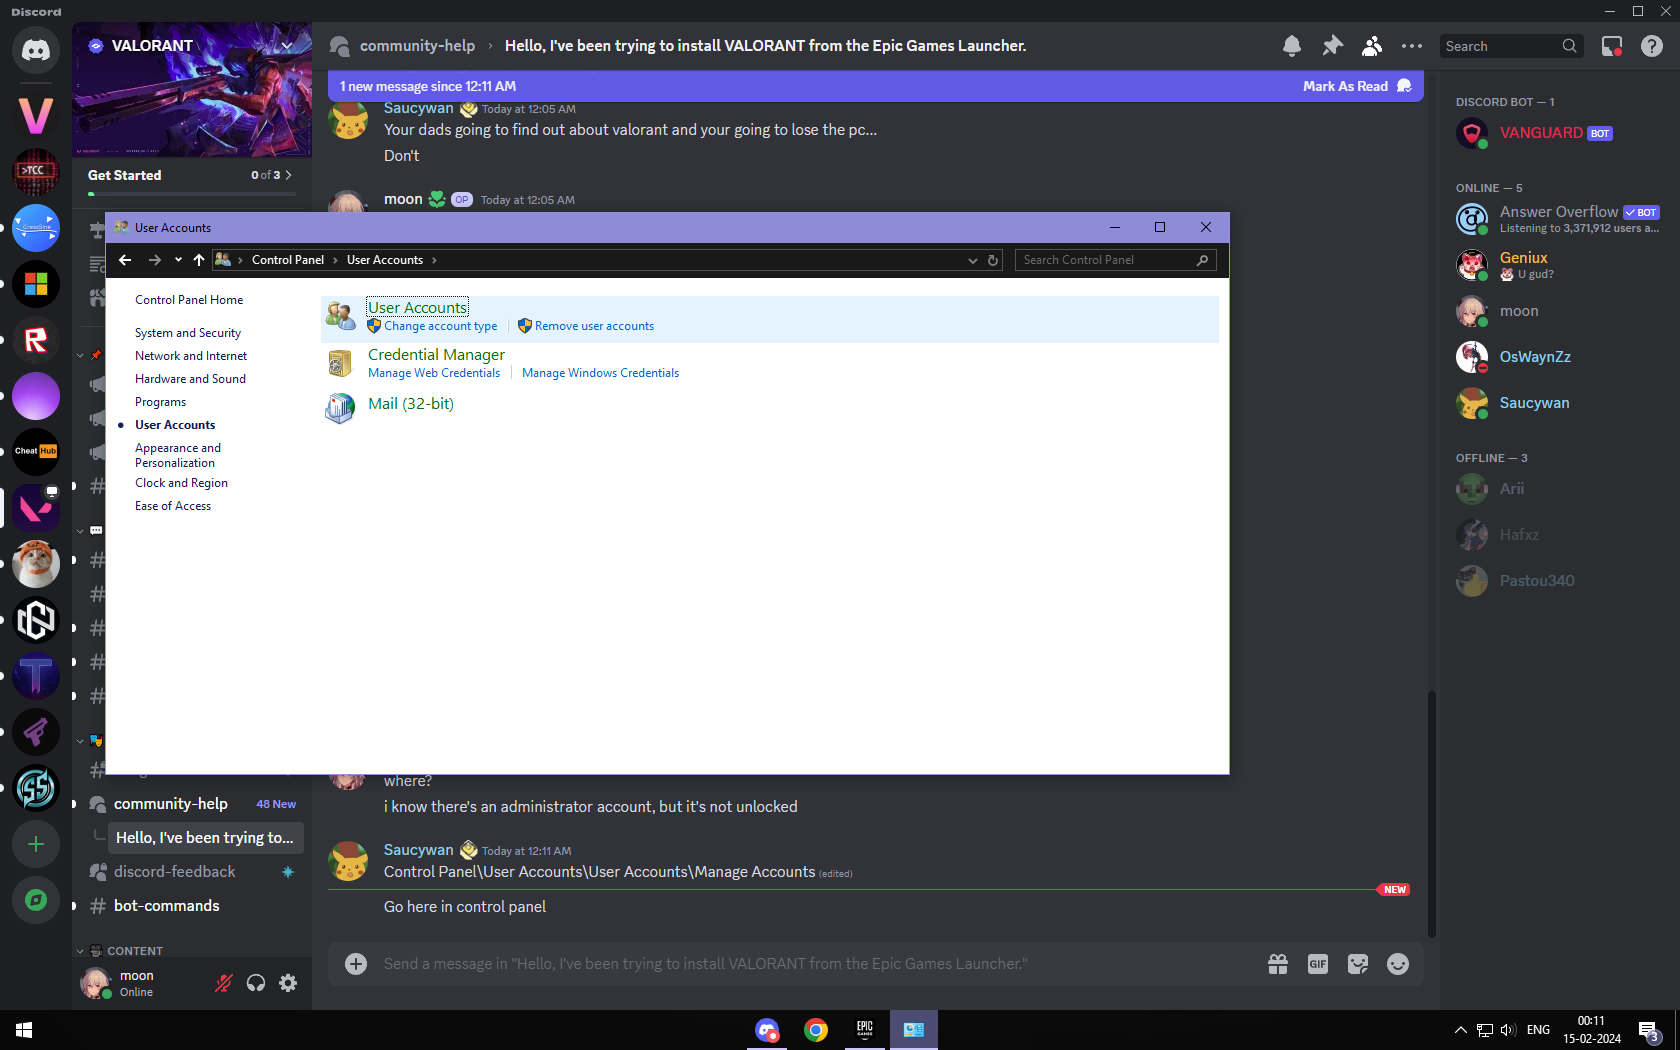The width and height of the screenshot is (1680, 1050).
Task: Go up one level in Control Panel
Action: pyautogui.click(x=199, y=260)
